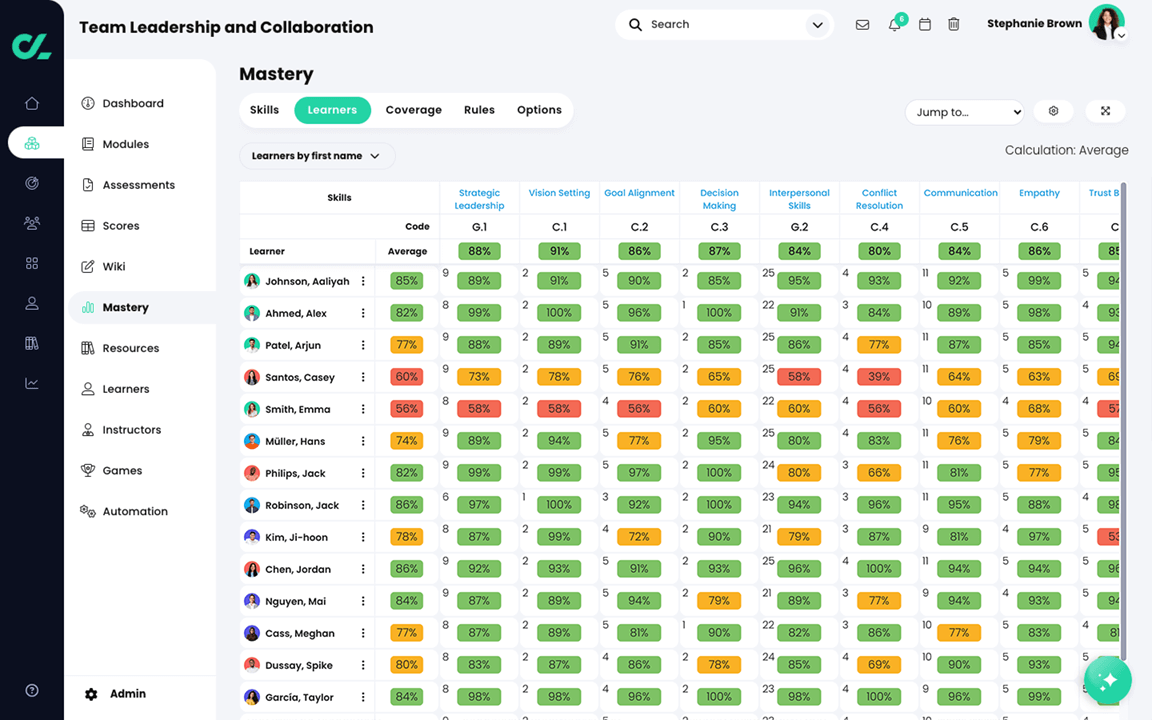This screenshot has width=1152, height=720.
Task: Open the Jump to dropdown
Action: (x=965, y=112)
